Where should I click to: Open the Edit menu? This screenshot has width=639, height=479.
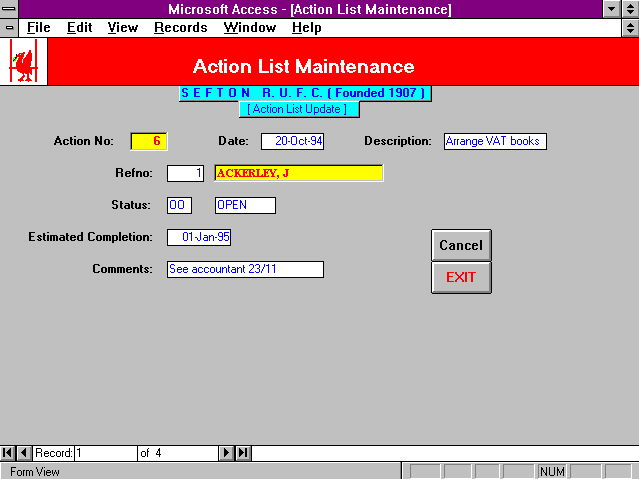pos(79,28)
